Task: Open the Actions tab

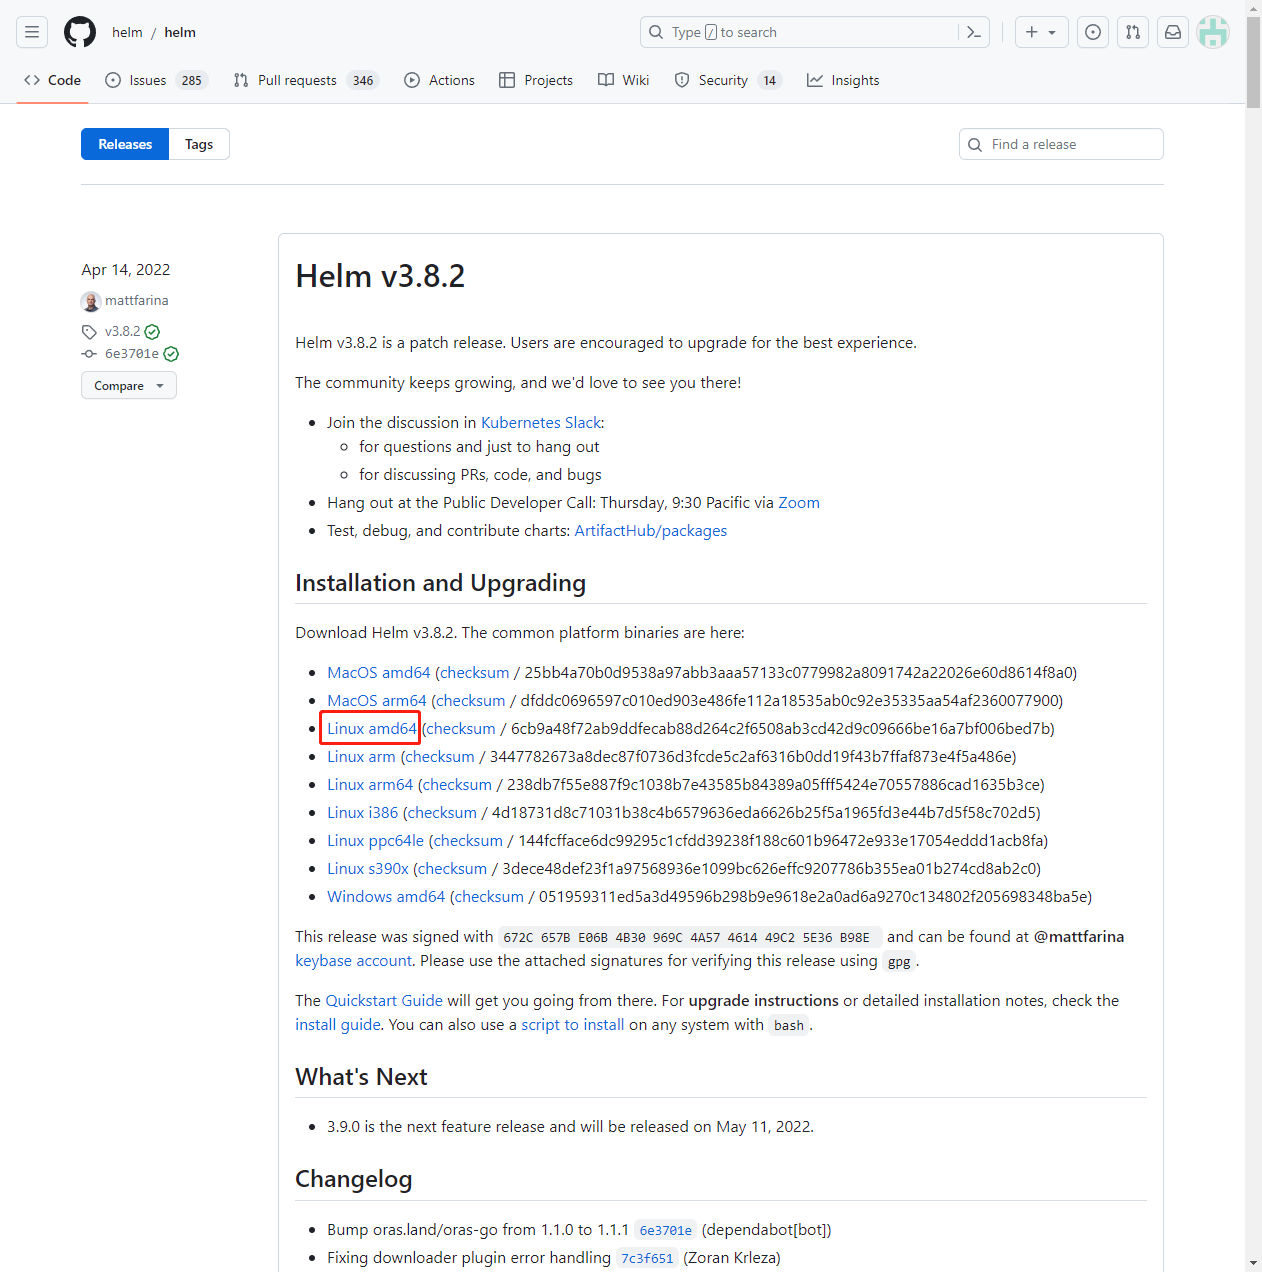Action: click(439, 80)
